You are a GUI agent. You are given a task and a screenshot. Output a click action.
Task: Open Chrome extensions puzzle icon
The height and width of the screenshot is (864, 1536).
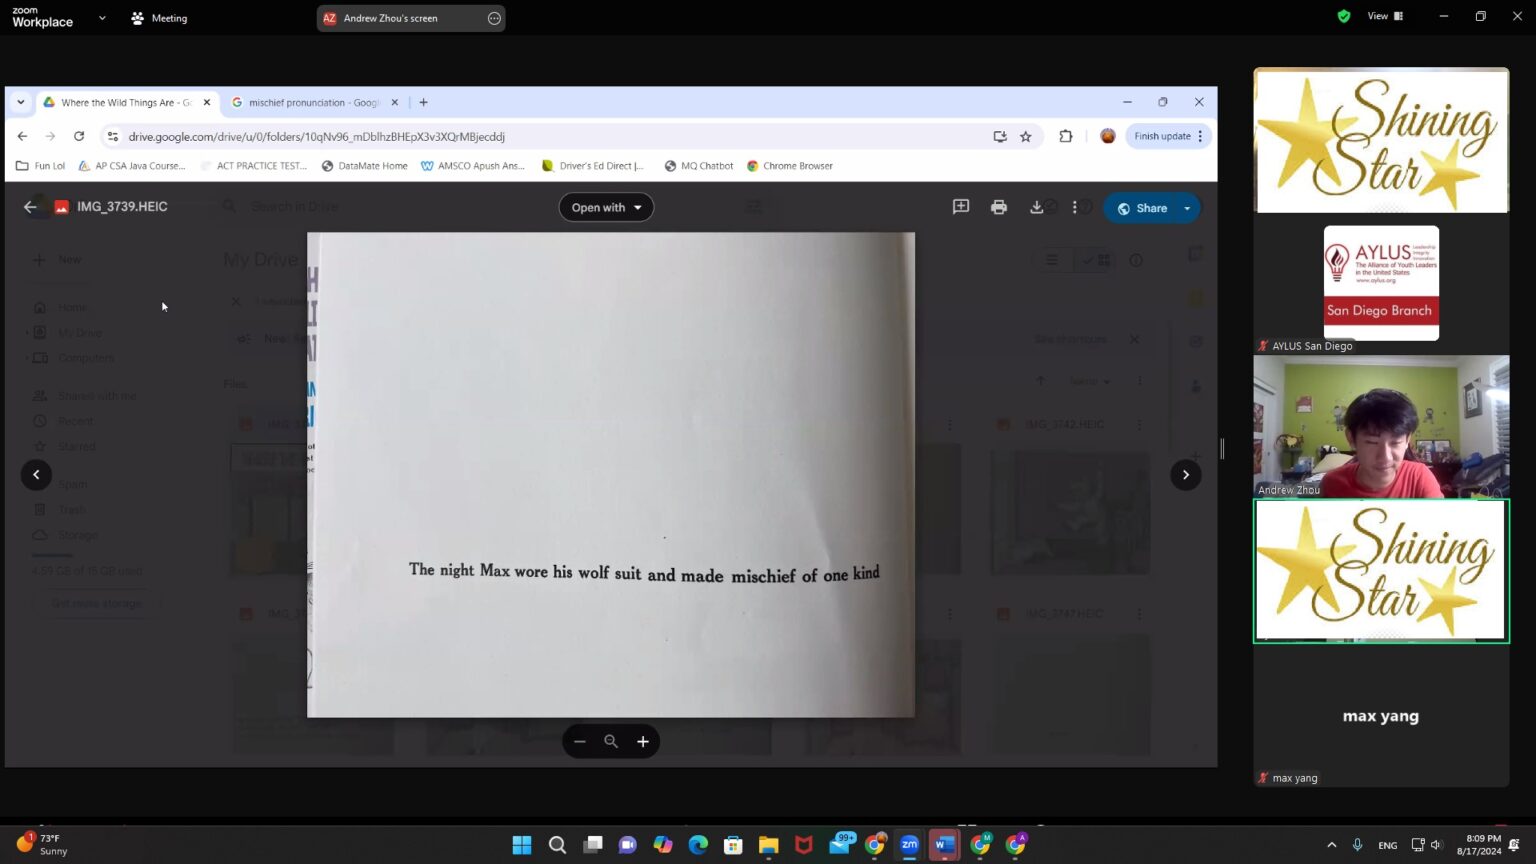pyautogui.click(x=1066, y=136)
